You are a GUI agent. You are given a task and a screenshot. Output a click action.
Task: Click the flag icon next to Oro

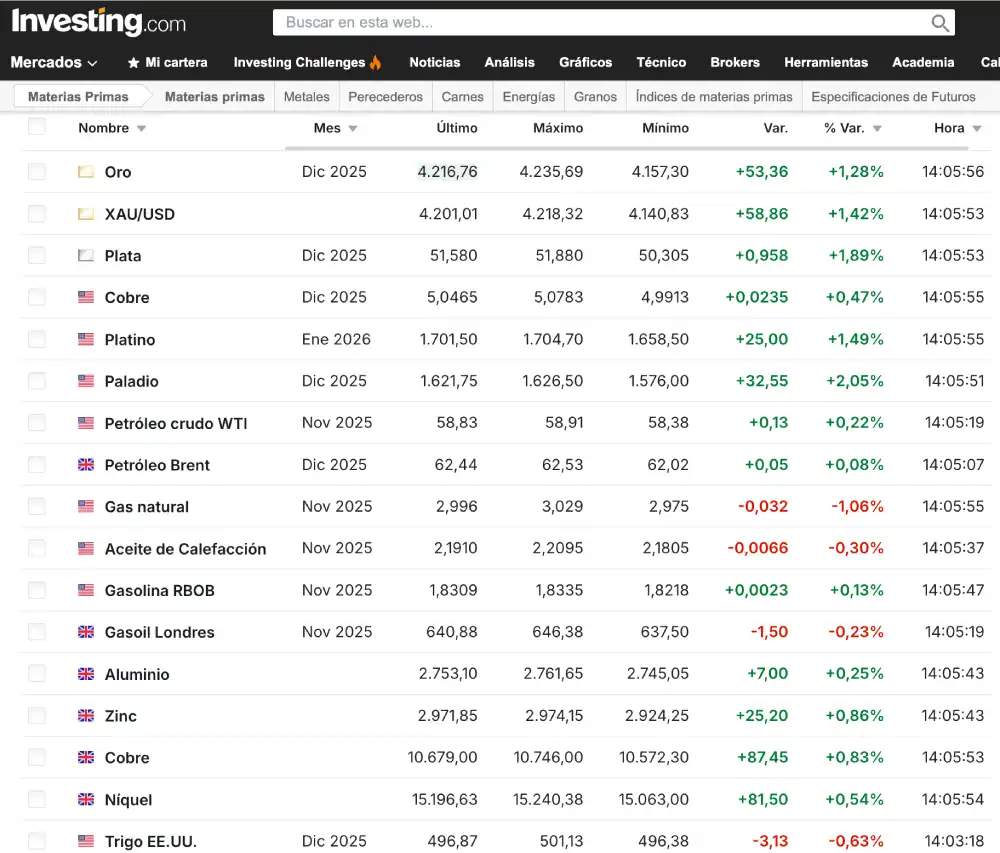pos(86,172)
